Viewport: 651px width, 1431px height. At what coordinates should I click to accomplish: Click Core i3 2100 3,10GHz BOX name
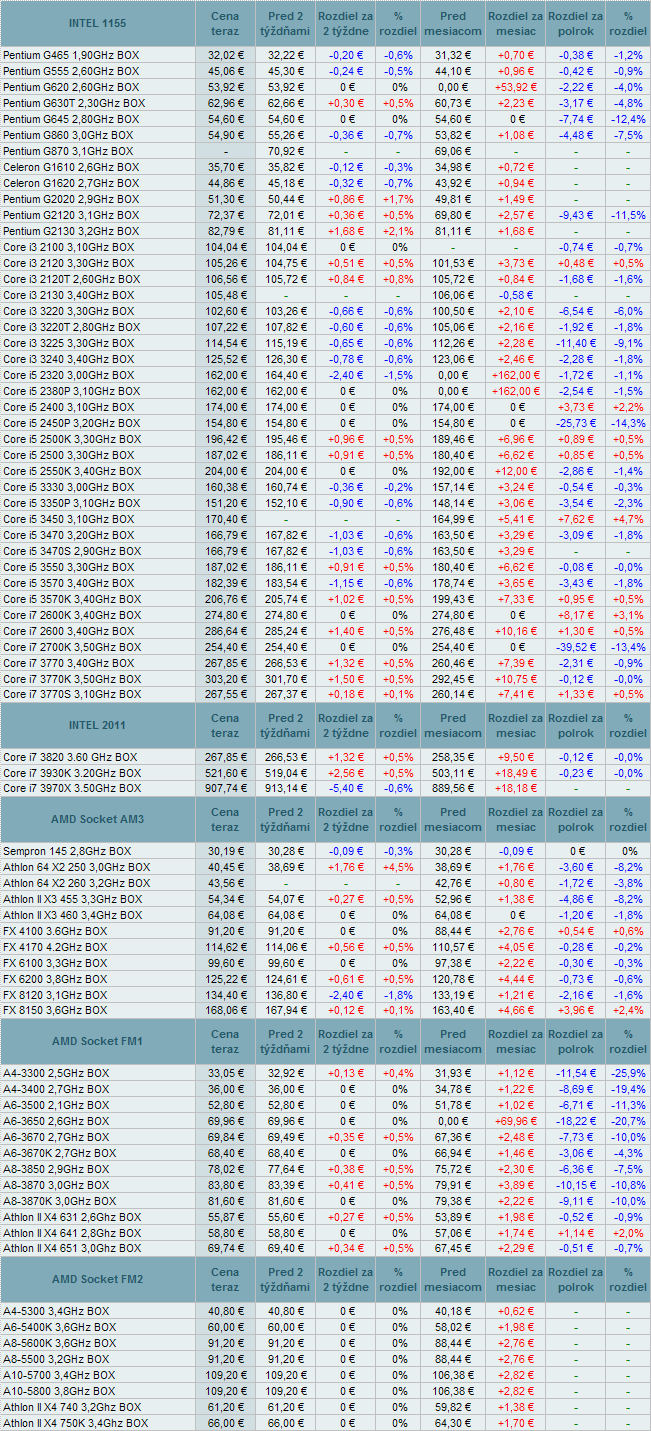(x=70, y=247)
